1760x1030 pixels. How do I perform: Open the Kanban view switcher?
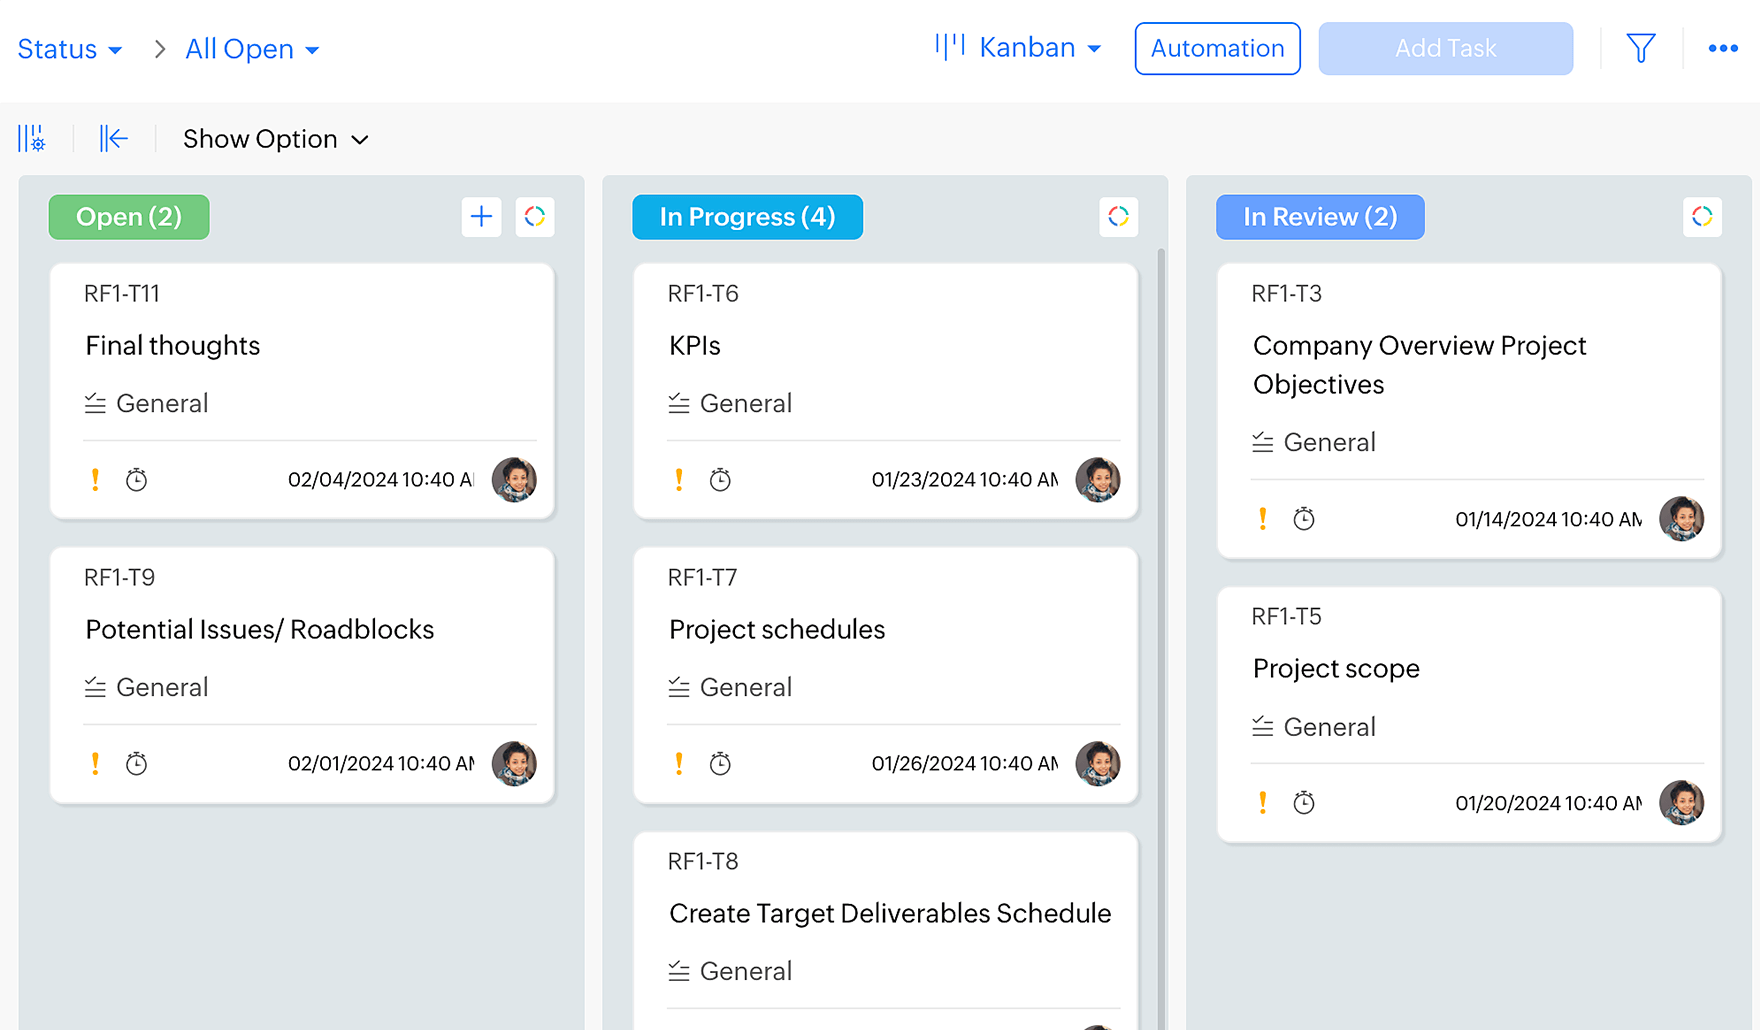pyautogui.click(x=1018, y=48)
